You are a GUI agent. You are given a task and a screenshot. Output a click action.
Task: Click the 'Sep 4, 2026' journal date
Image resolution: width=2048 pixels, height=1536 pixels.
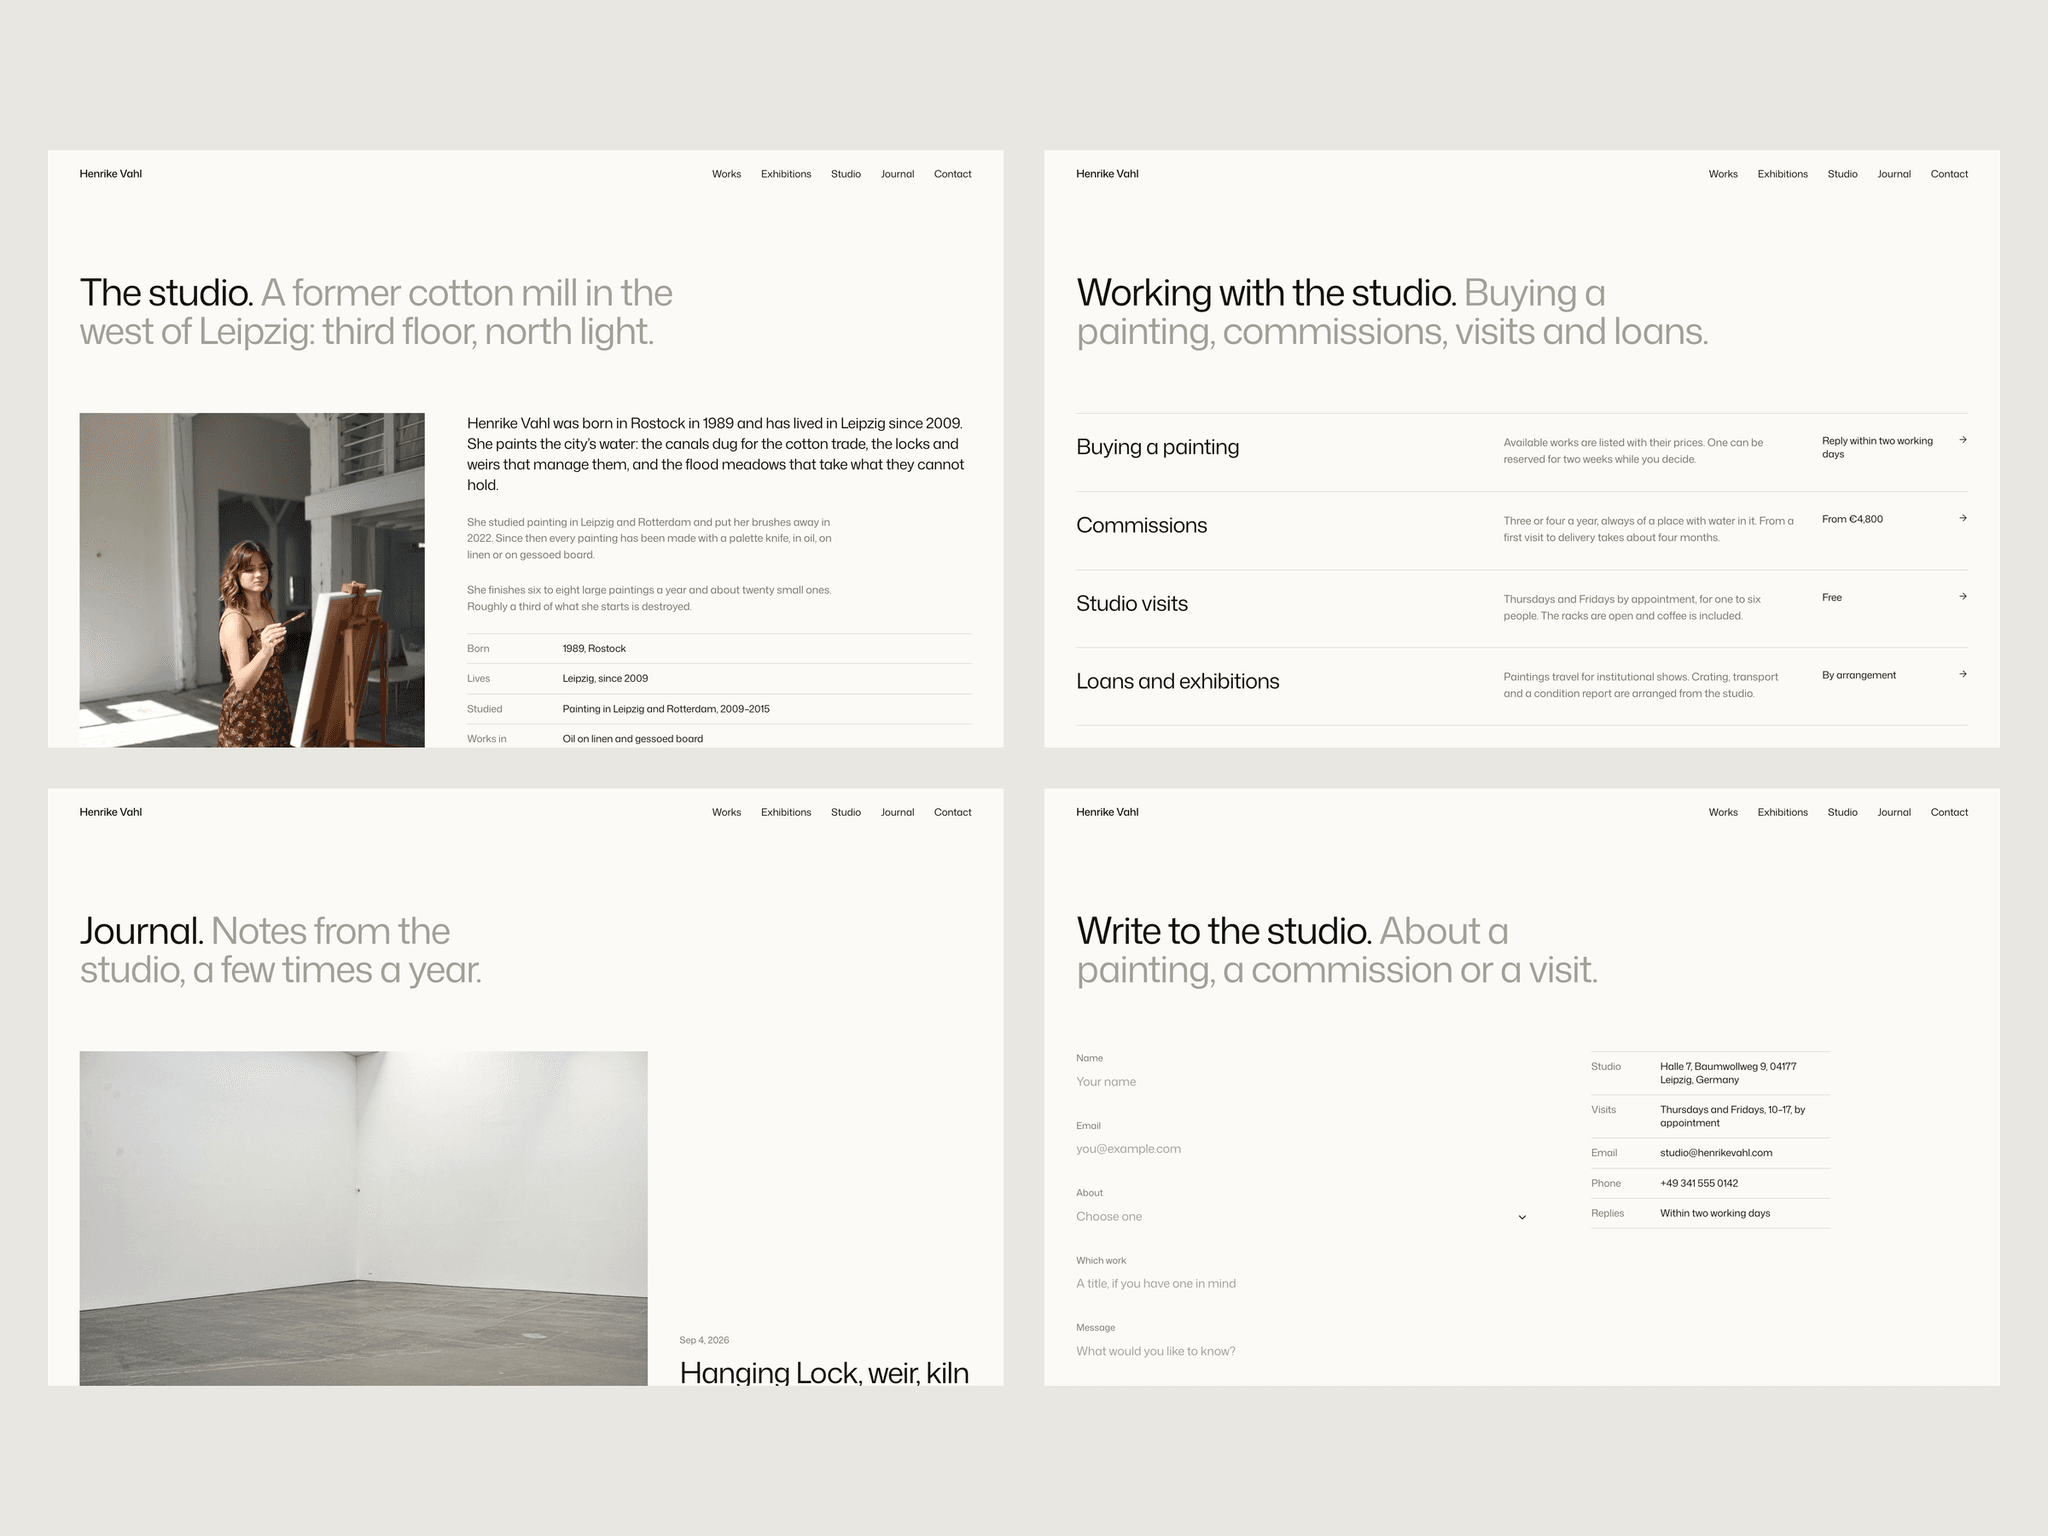(704, 1340)
